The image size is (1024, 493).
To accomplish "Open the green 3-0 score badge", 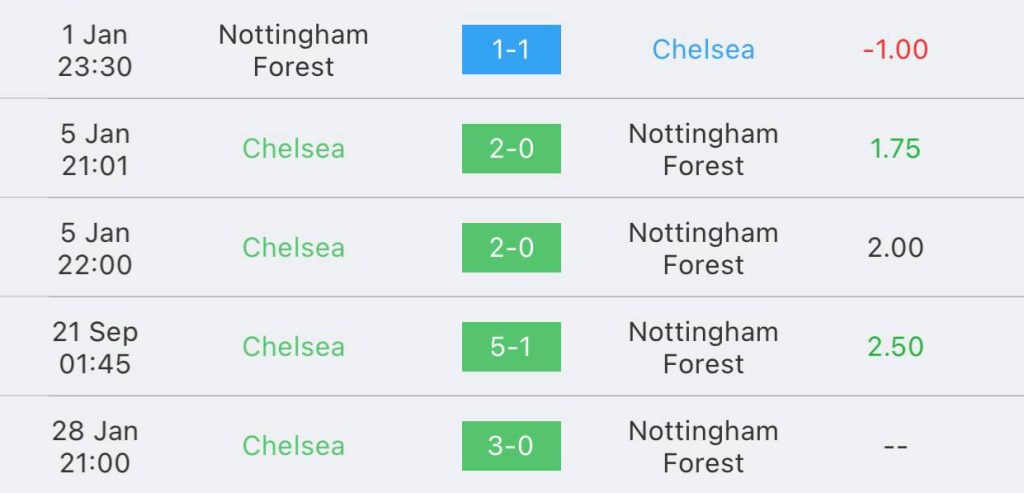I will click(x=511, y=446).
